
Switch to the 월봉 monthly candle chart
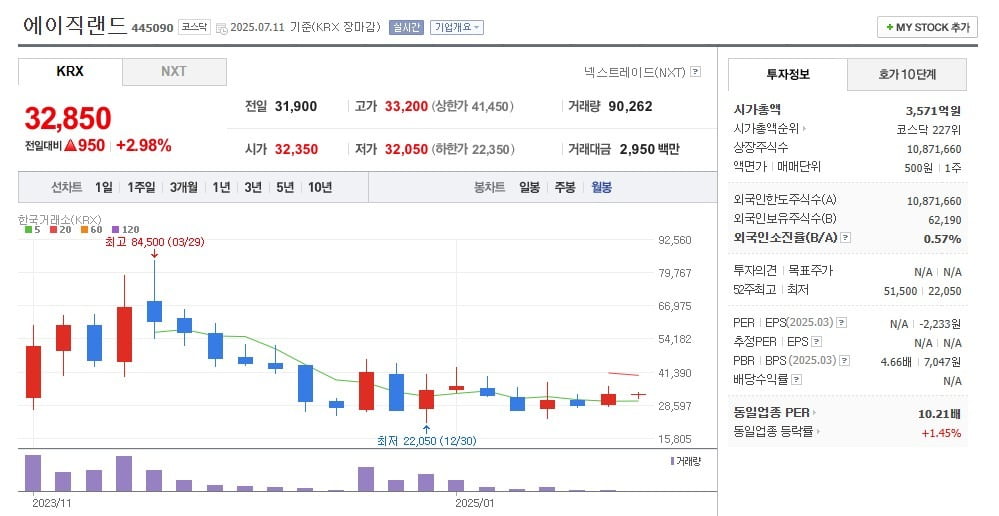601,187
